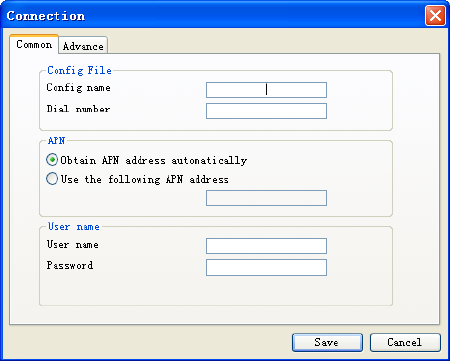Click the Config File group heading

(x=79, y=70)
